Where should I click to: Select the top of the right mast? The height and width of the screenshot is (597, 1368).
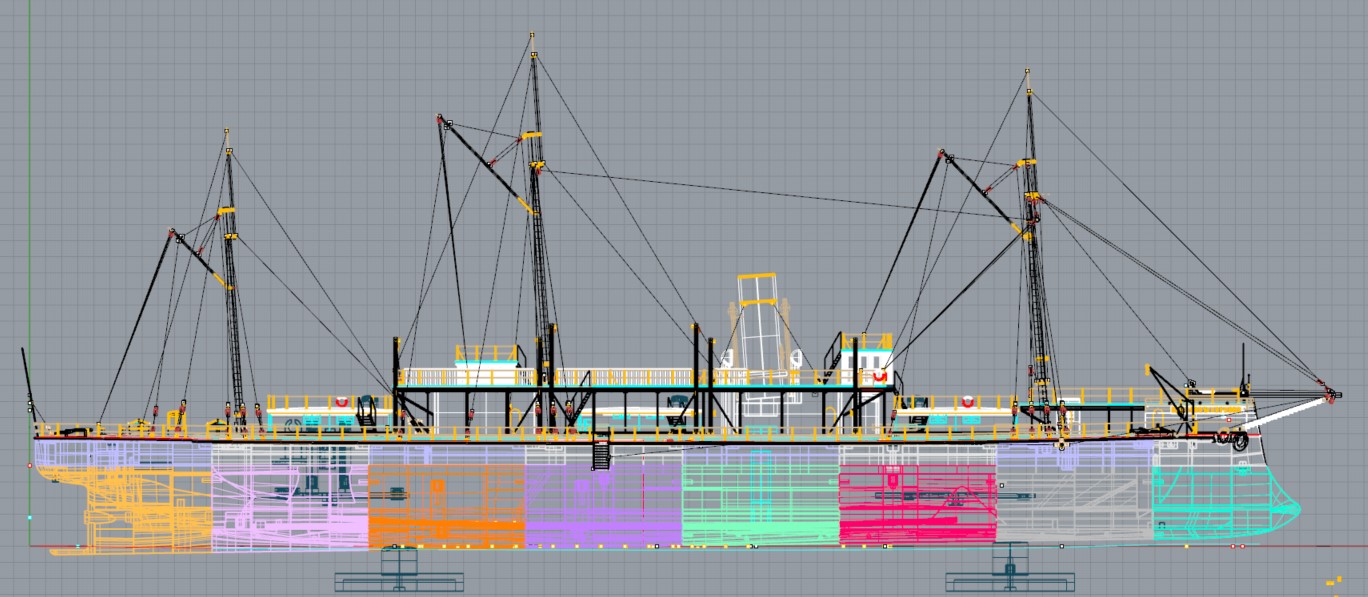(x=1027, y=72)
